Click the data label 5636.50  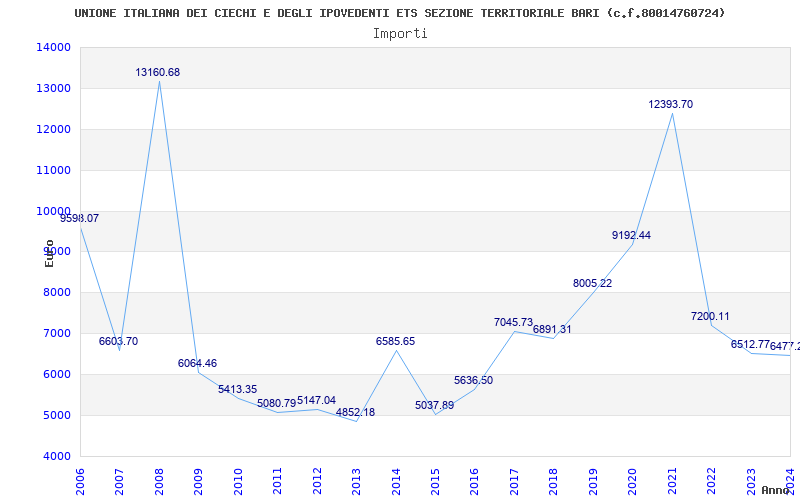473,381
